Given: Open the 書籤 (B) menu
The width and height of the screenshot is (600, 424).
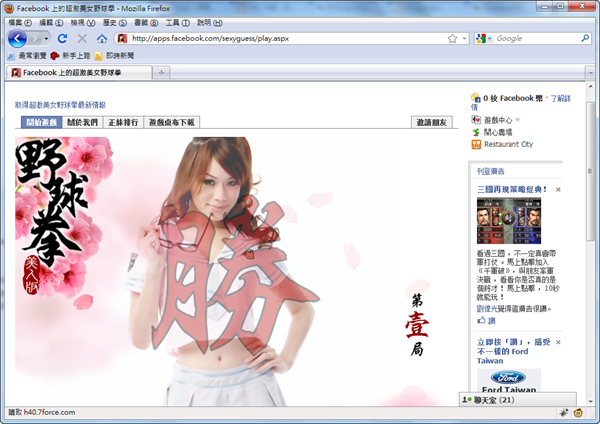Looking at the screenshot, I should point(146,23).
